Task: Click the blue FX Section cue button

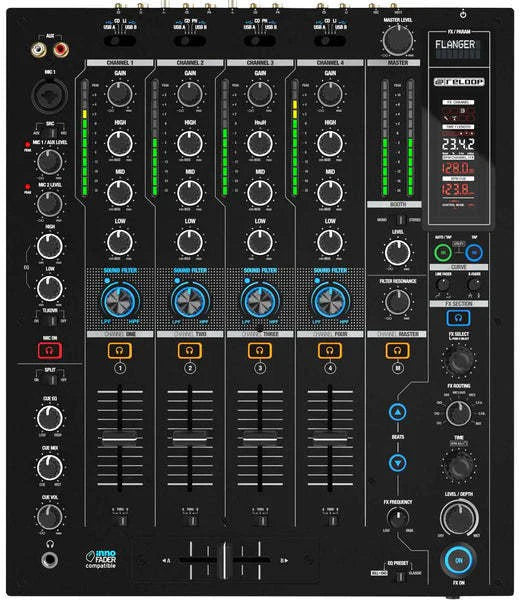Action: [458, 318]
